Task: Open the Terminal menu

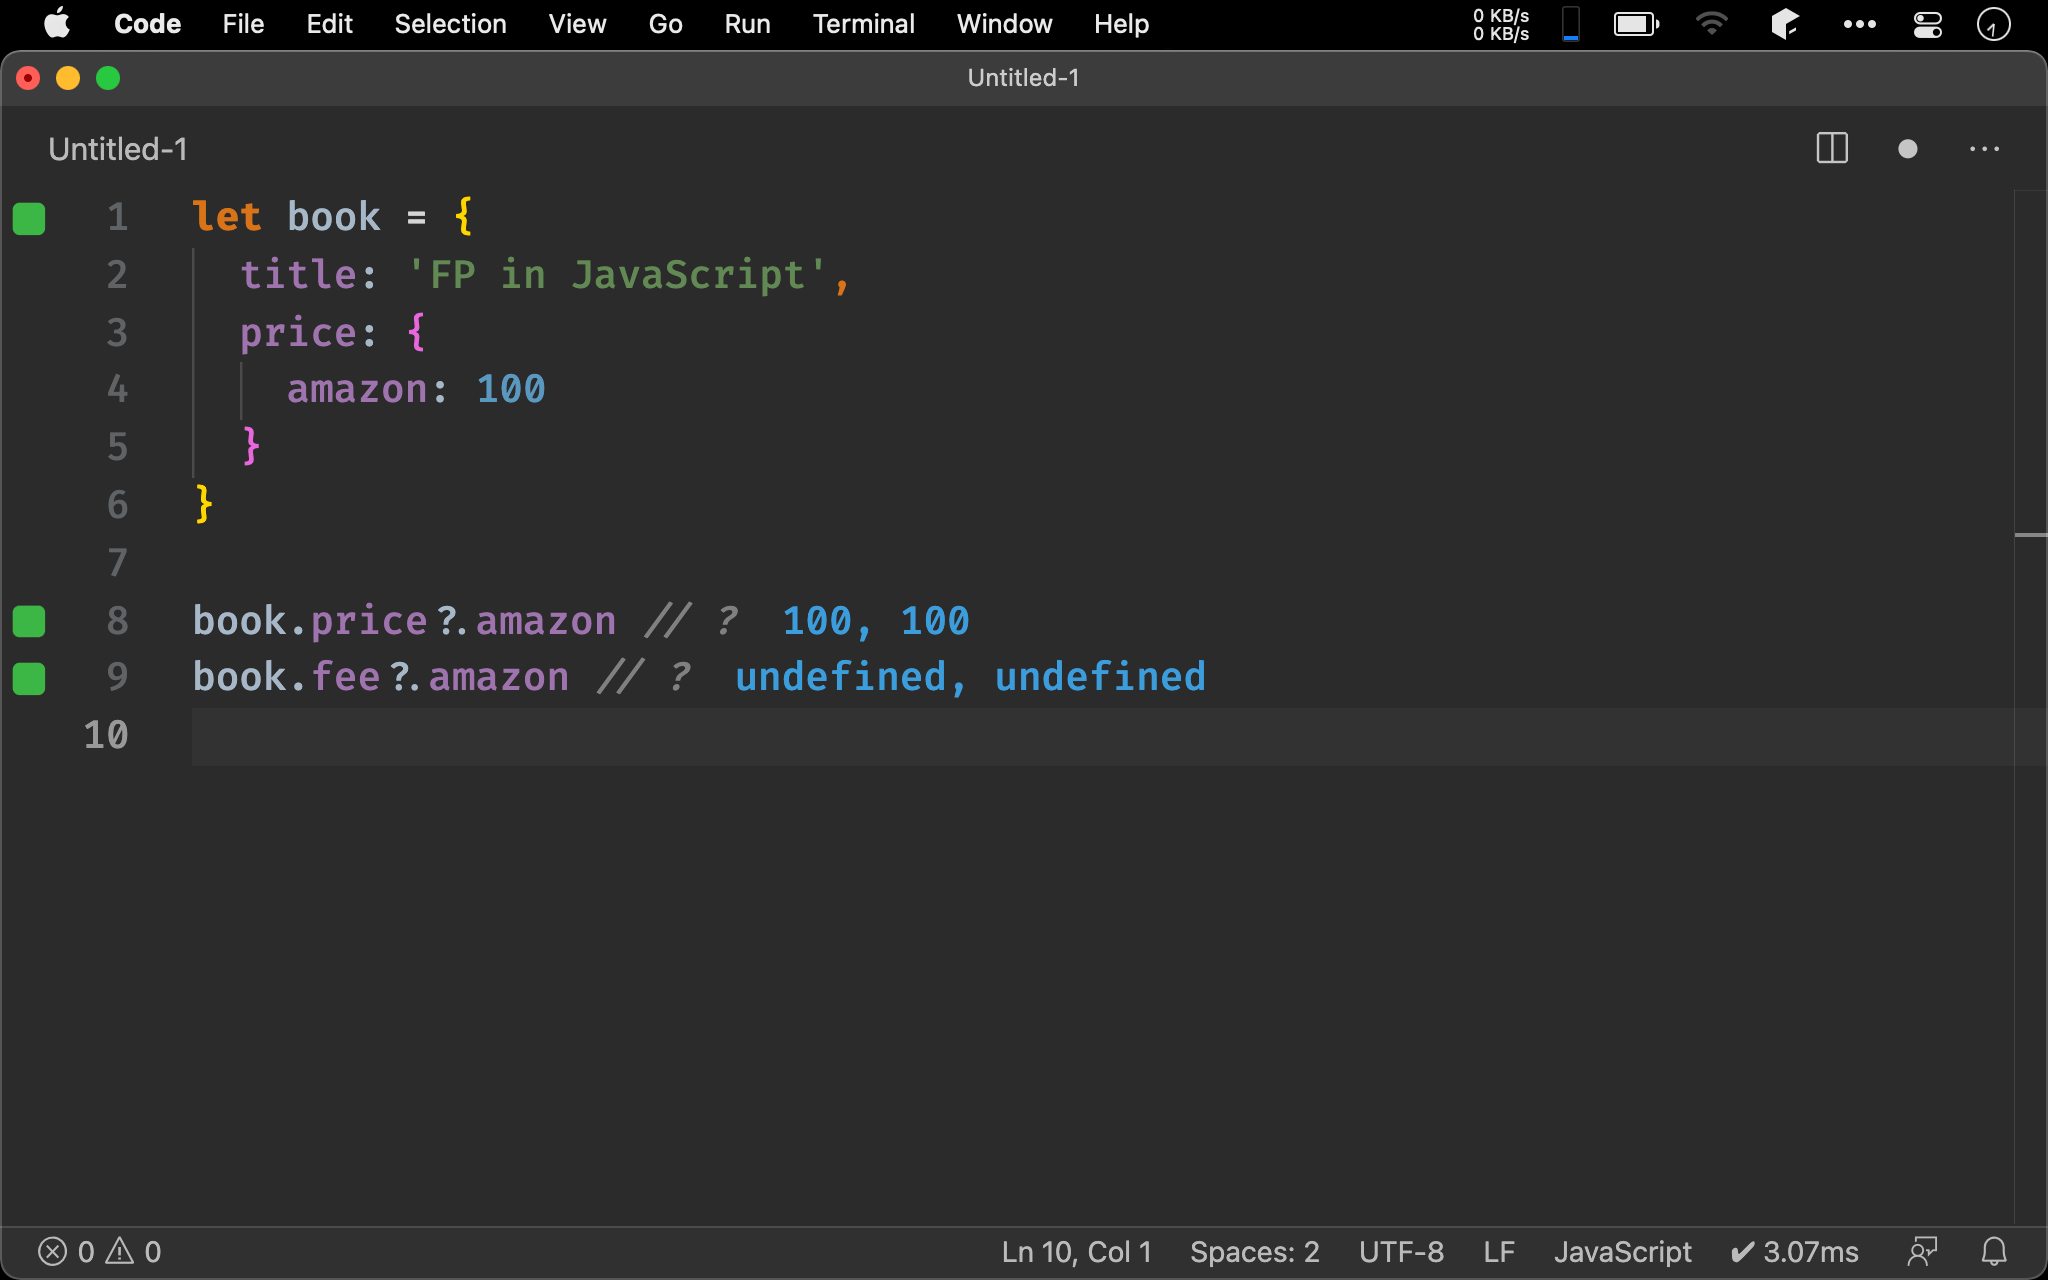Action: (x=863, y=23)
